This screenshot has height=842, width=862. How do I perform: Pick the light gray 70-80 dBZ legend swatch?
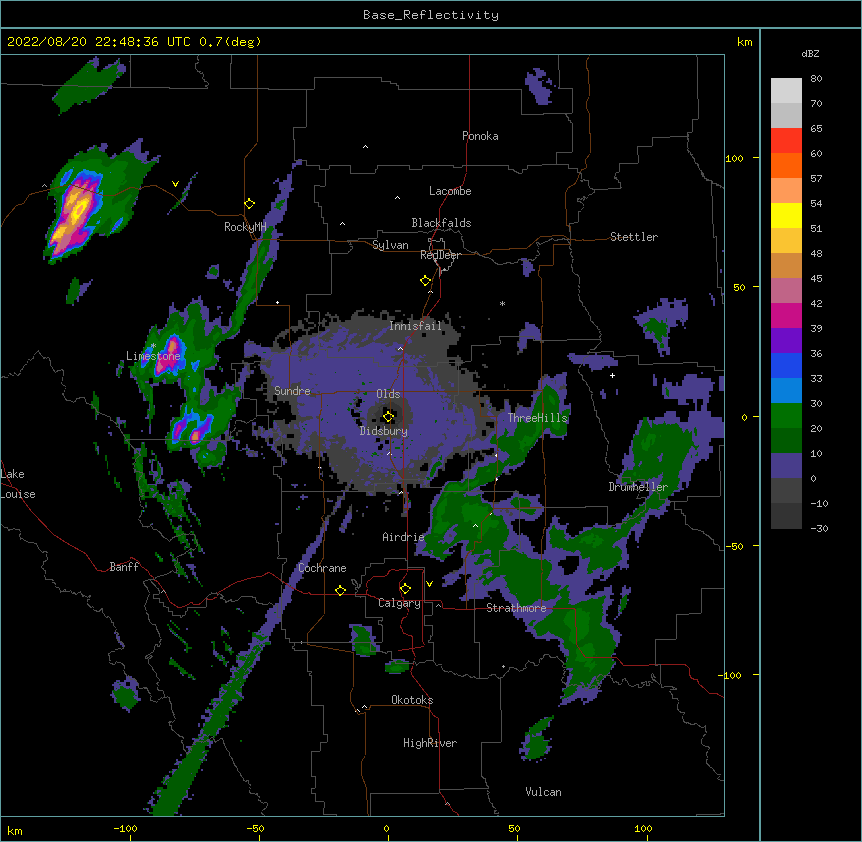click(x=786, y=91)
